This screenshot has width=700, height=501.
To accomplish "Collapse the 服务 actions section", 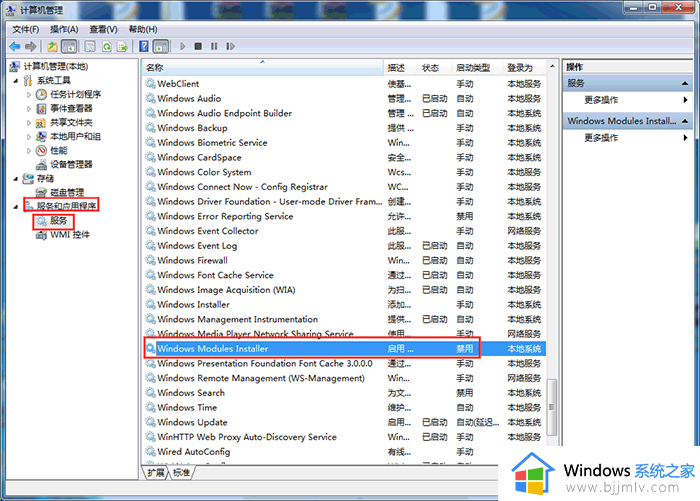I will tap(684, 83).
